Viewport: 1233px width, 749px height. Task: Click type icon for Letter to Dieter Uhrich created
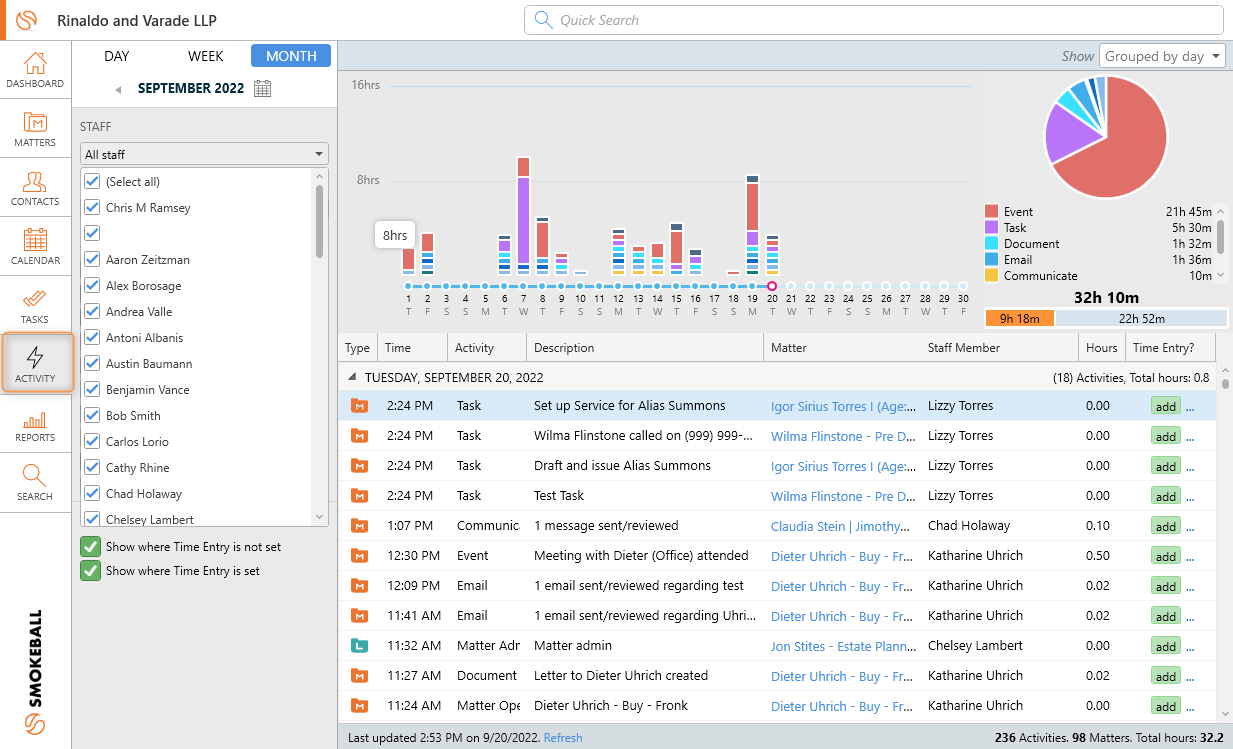pyautogui.click(x=359, y=676)
